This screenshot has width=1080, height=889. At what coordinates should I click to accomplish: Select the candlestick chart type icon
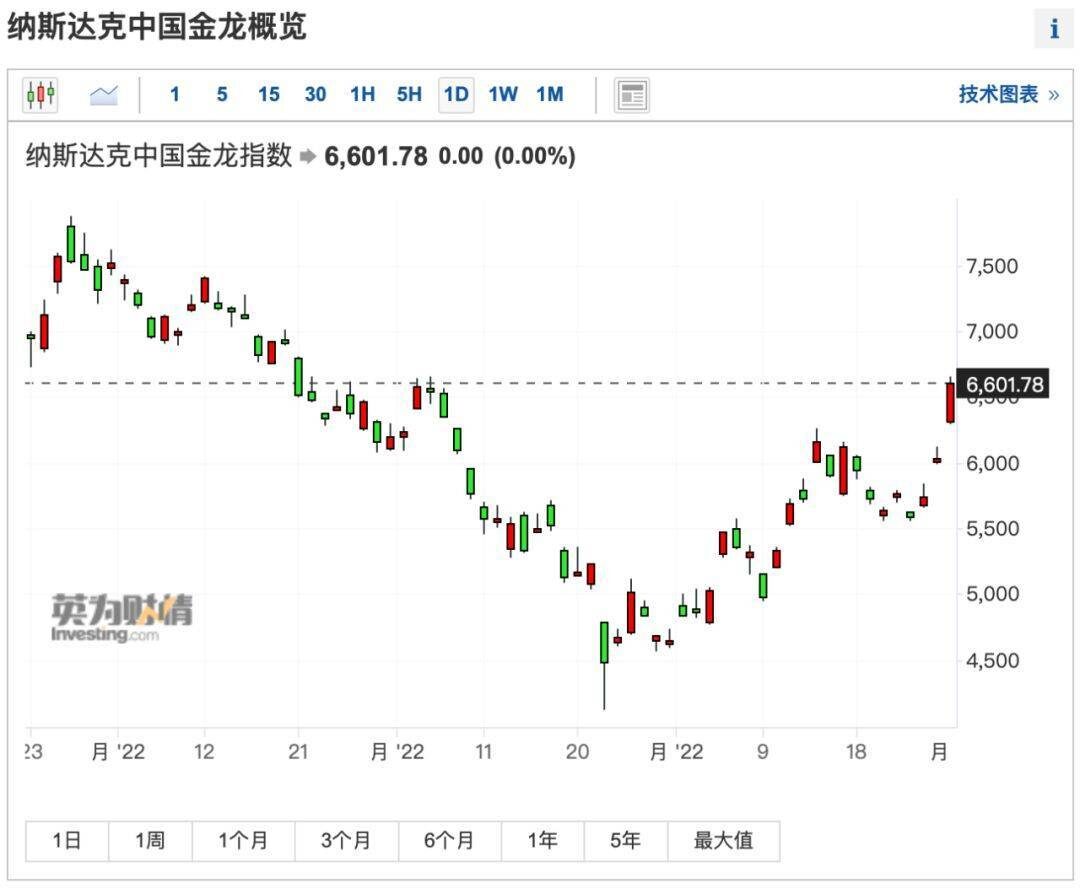(40, 94)
